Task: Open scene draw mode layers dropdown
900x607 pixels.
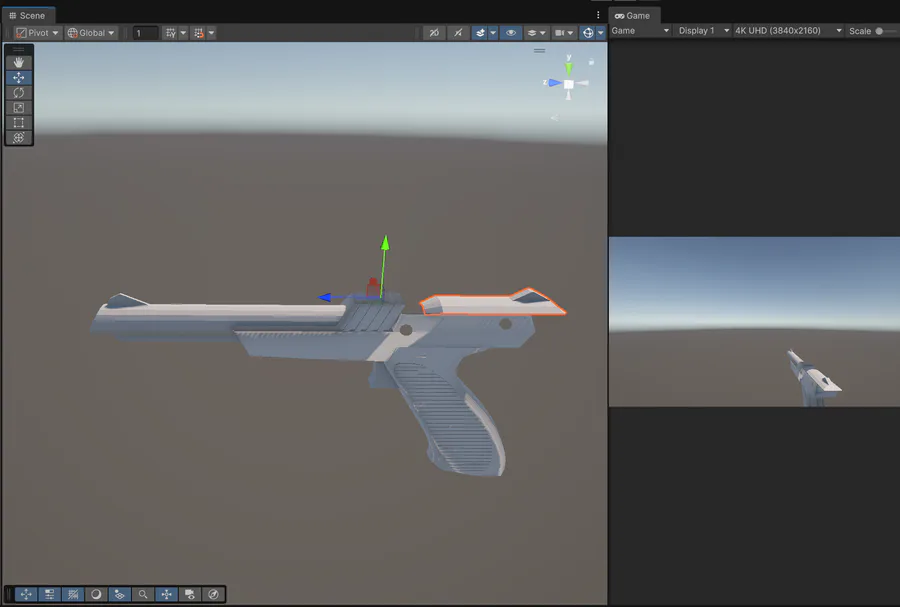Action: (x=536, y=33)
